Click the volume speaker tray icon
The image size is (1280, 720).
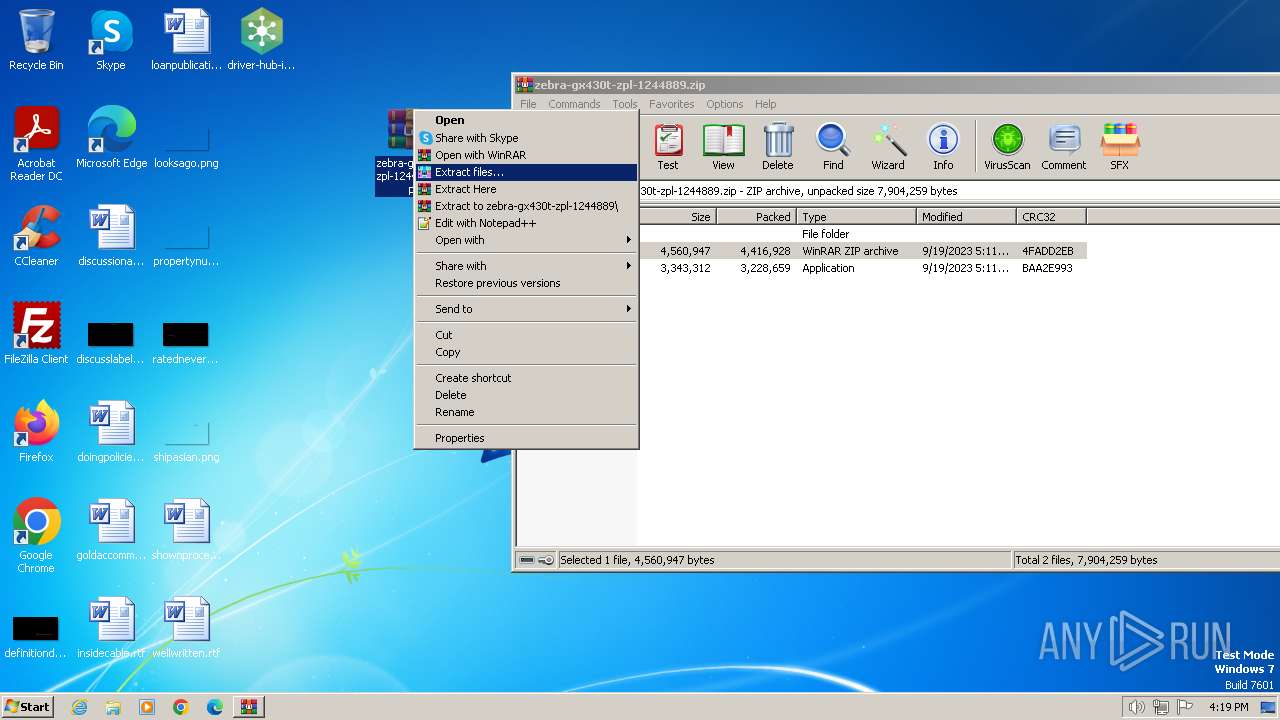pos(1136,707)
